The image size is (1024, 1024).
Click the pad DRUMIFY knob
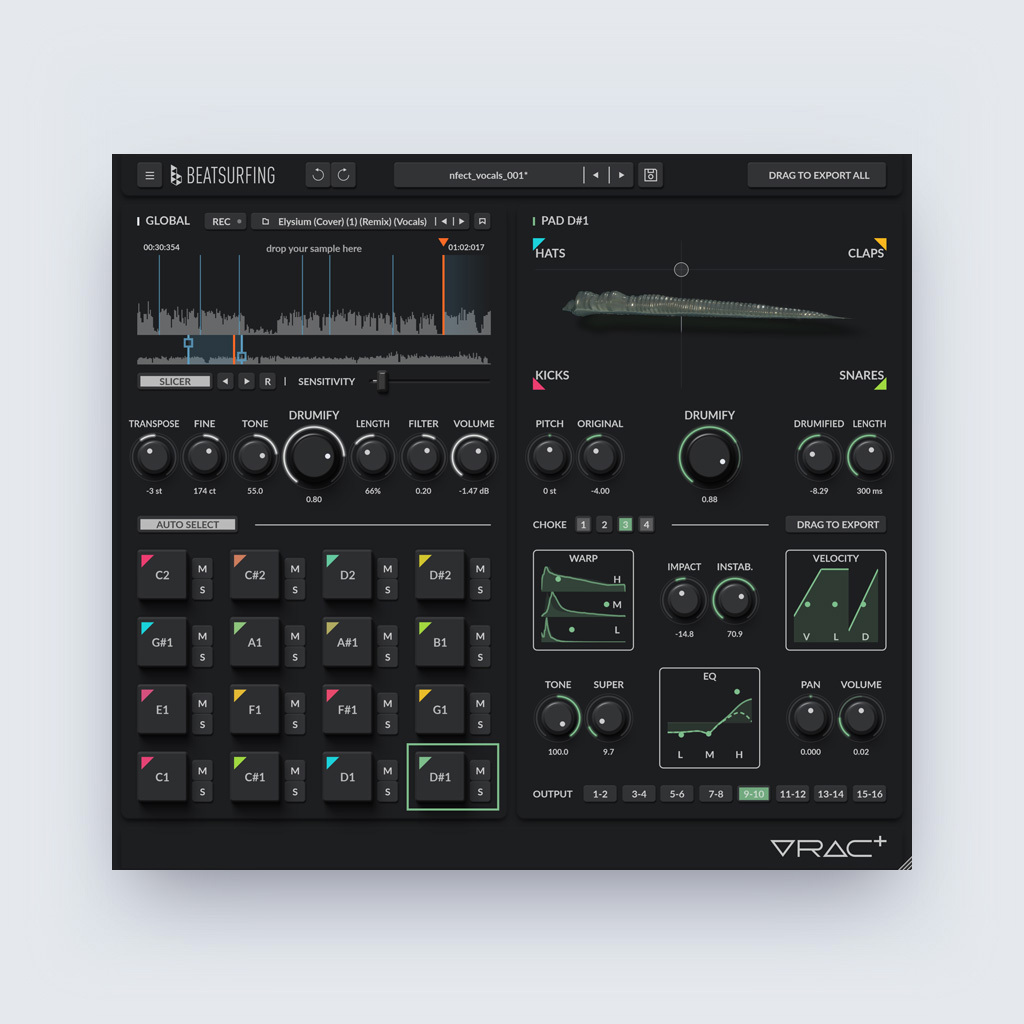point(709,457)
